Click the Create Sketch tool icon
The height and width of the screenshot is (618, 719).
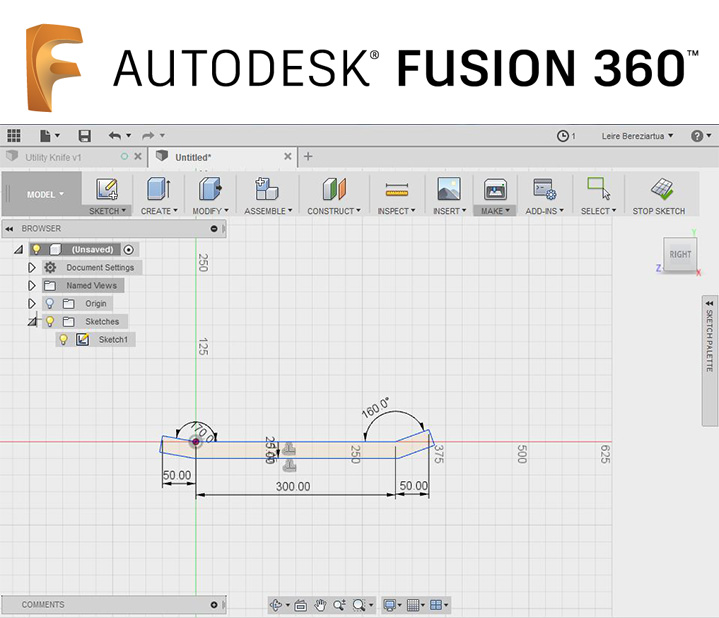point(107,189)
